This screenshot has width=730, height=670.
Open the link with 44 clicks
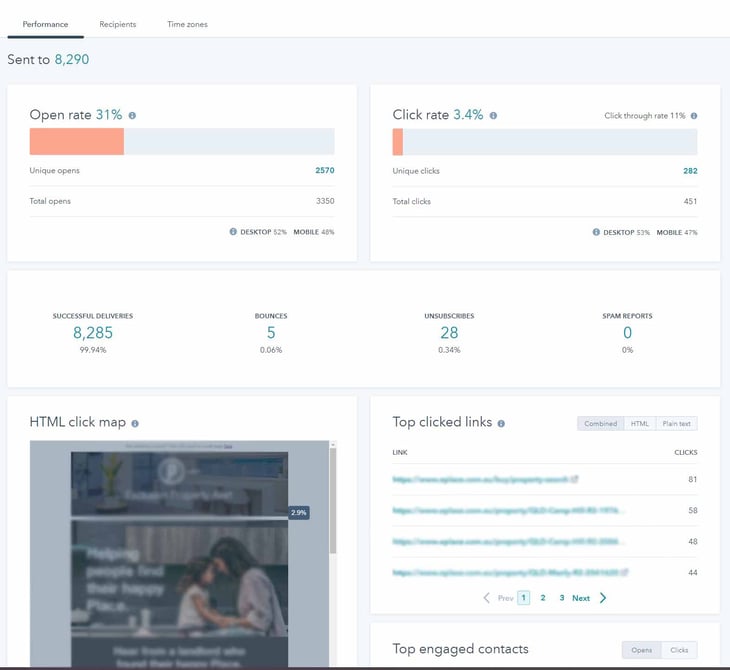pyautogui.click(x=506, y=572)
